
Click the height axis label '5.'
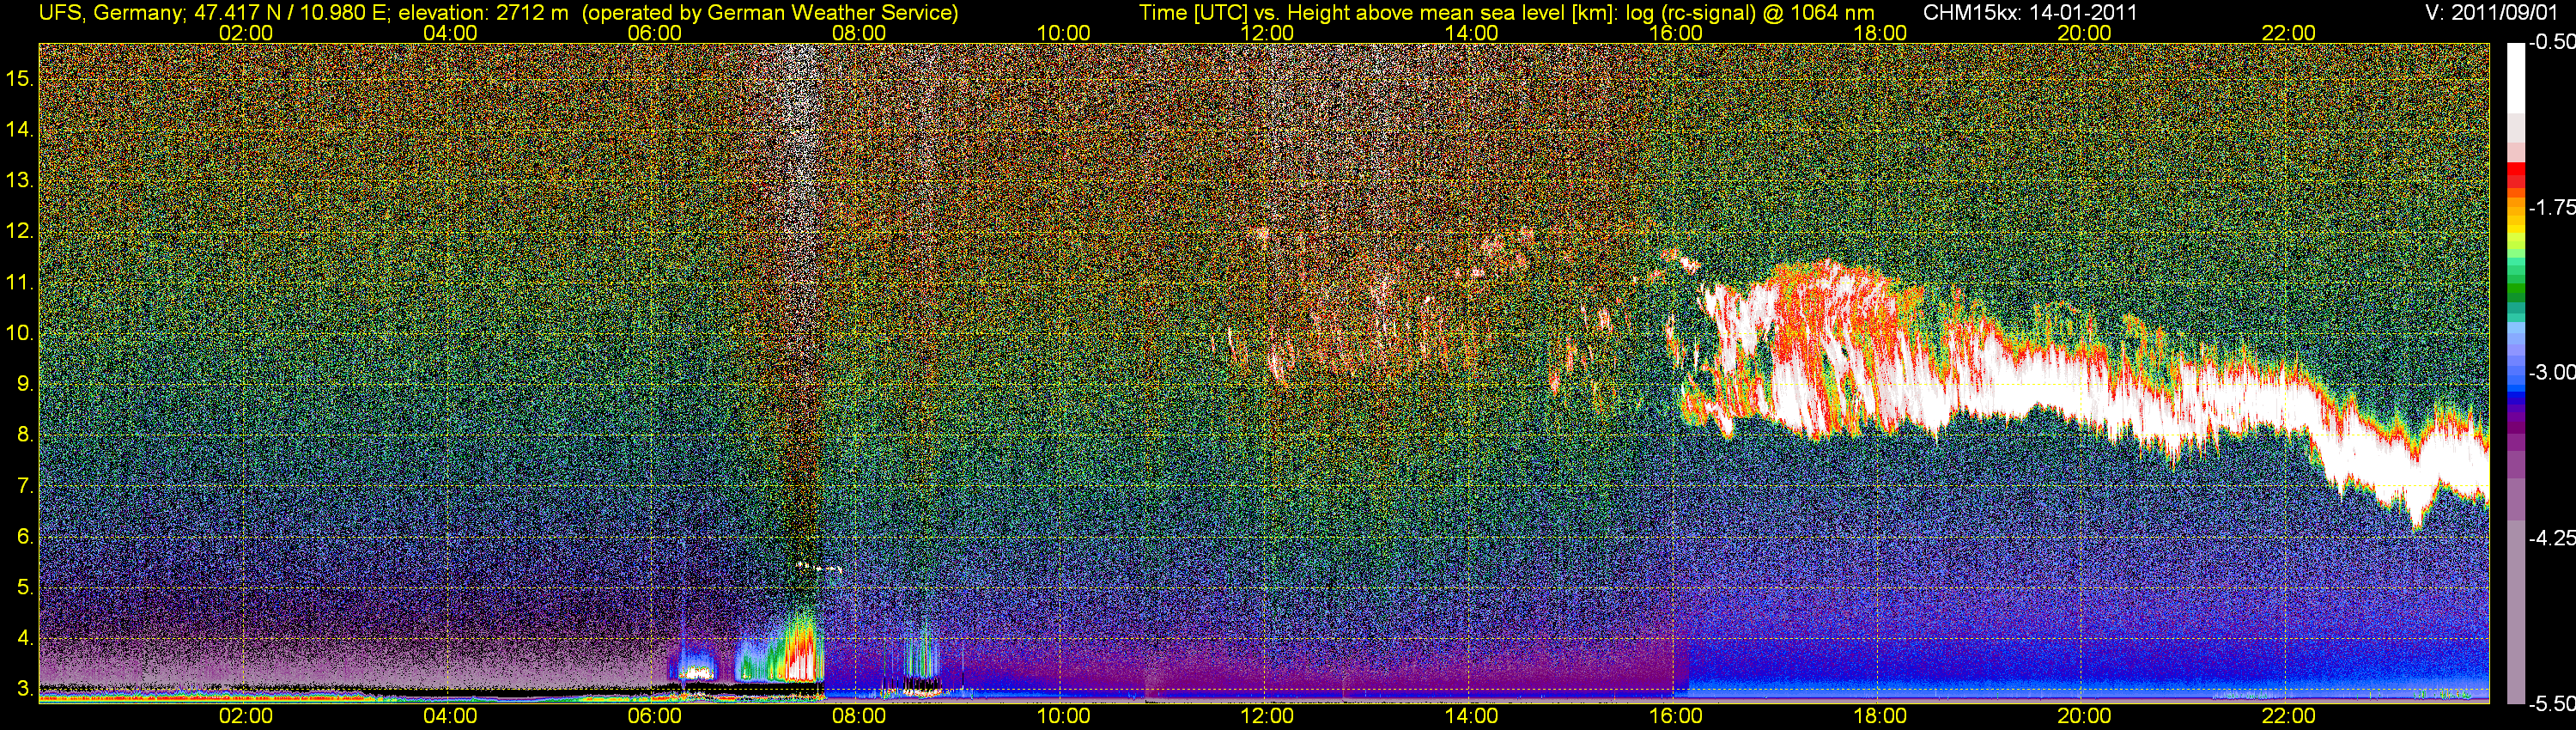(26, 588)
